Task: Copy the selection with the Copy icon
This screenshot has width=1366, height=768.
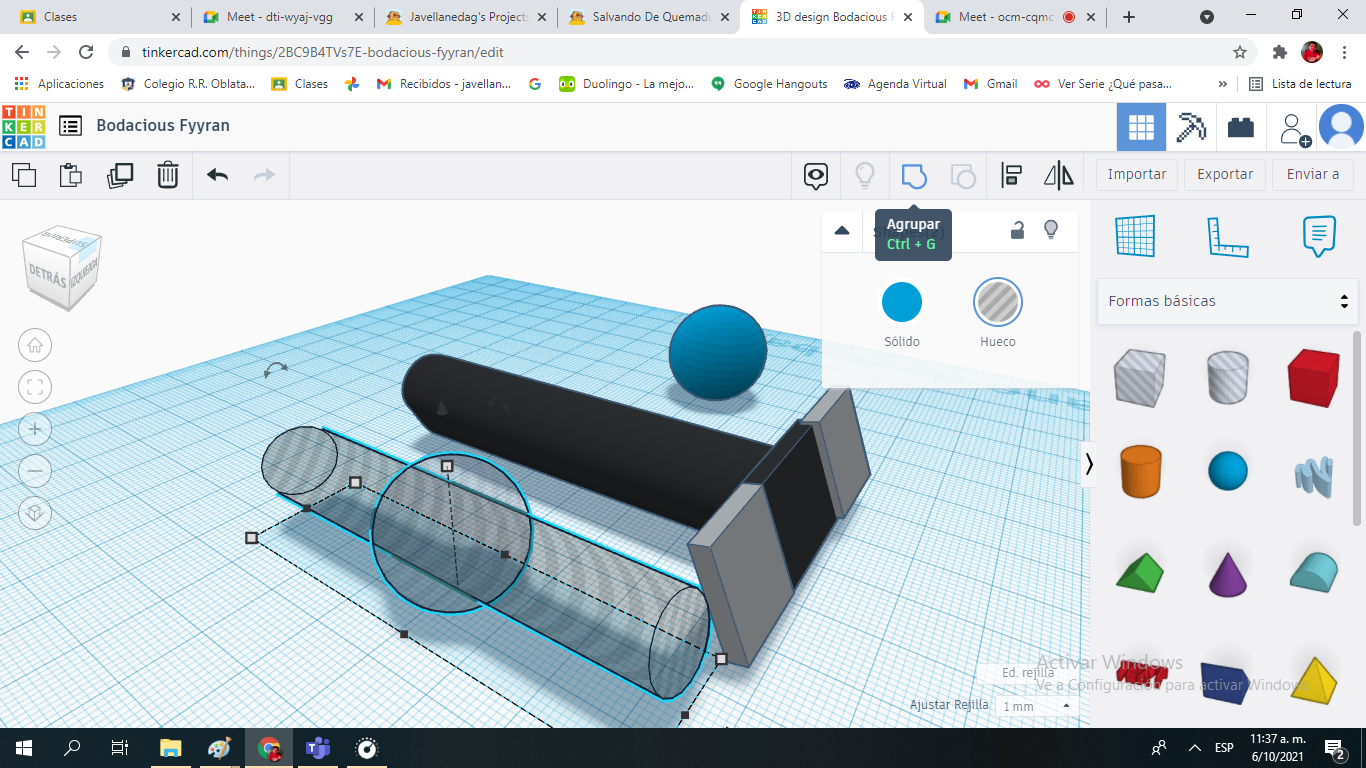Action: pyautogui.click(x=24, y=175)
